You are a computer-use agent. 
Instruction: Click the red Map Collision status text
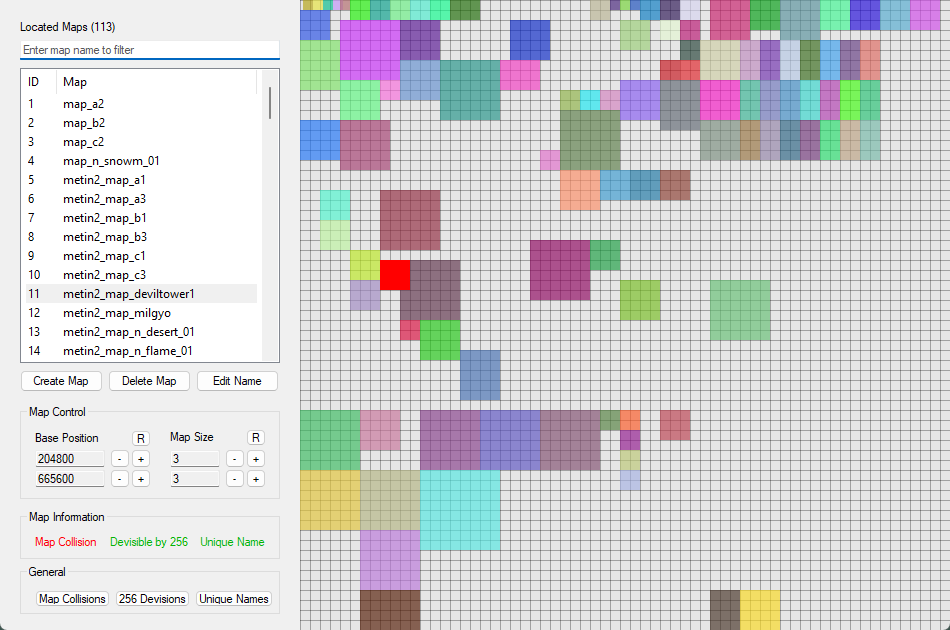(x=65, y=542)
